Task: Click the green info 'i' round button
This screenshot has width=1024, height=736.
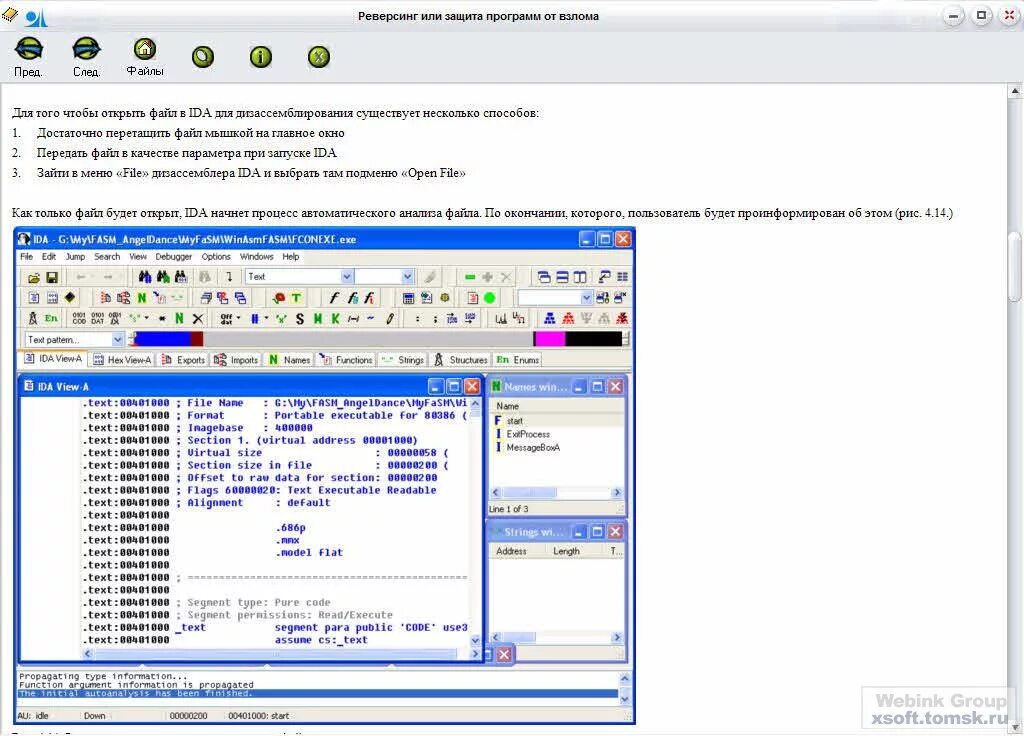Action: (261, 57)
